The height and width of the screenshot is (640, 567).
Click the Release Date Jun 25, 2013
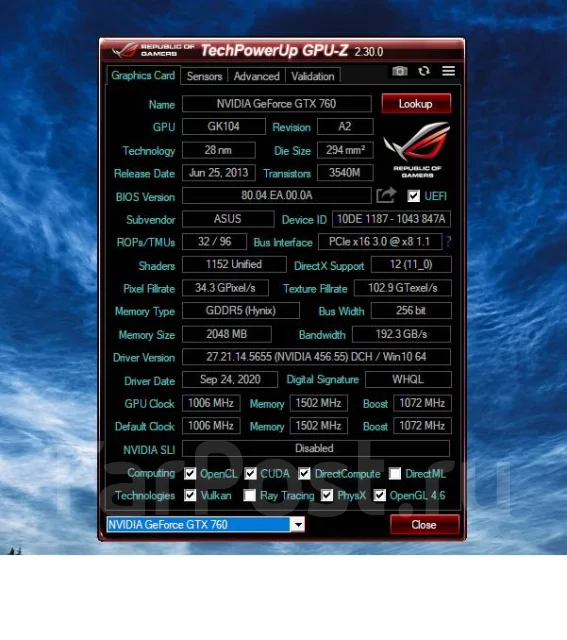tap(219, 173)
